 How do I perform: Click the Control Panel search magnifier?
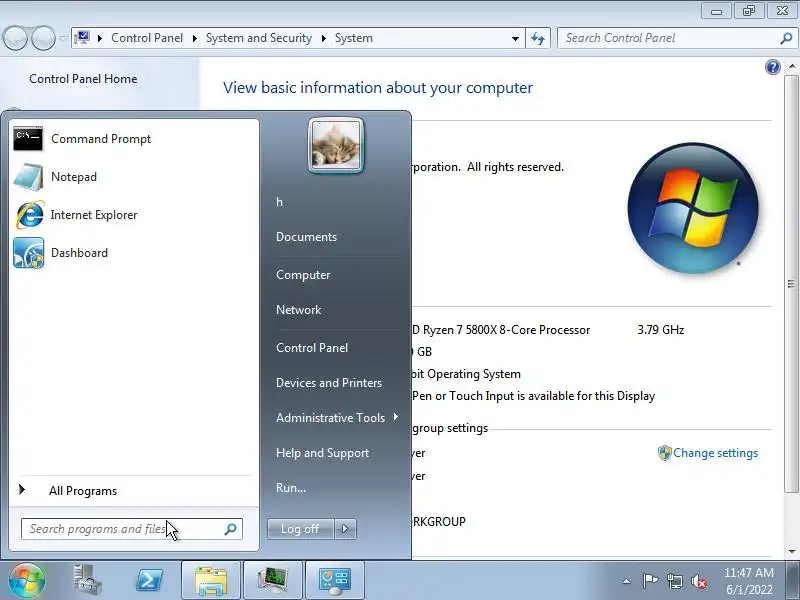(786, 38)
